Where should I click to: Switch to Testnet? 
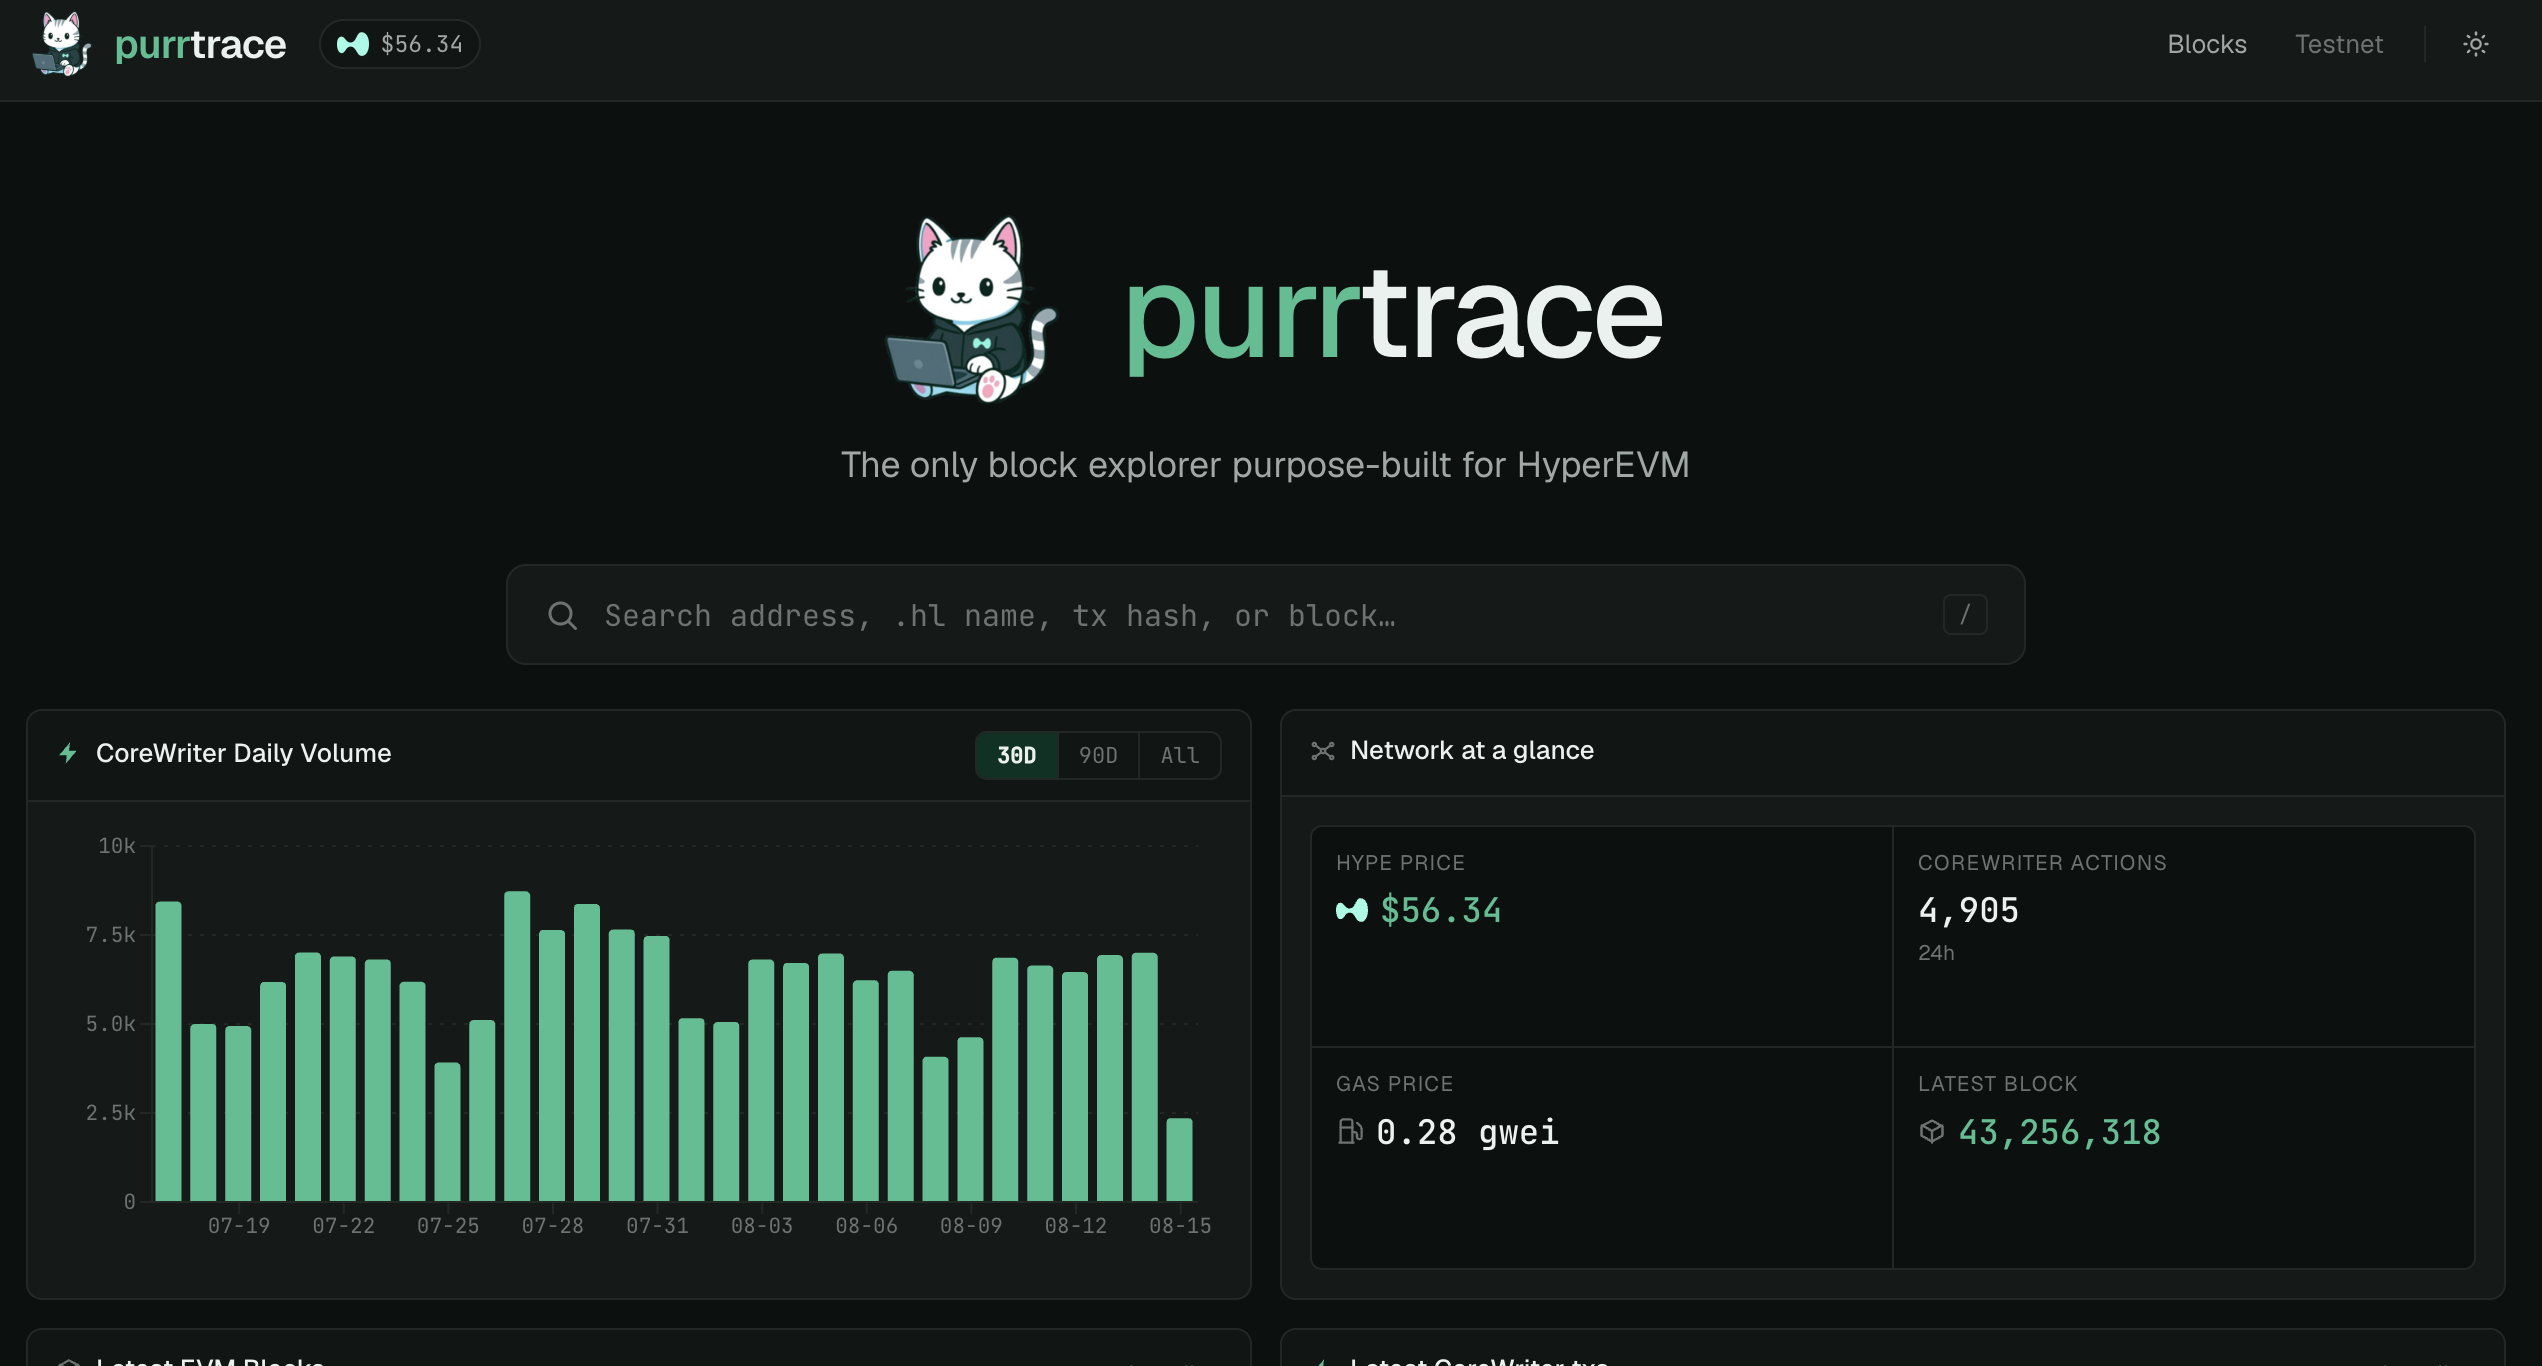(x=2338, y=44)
